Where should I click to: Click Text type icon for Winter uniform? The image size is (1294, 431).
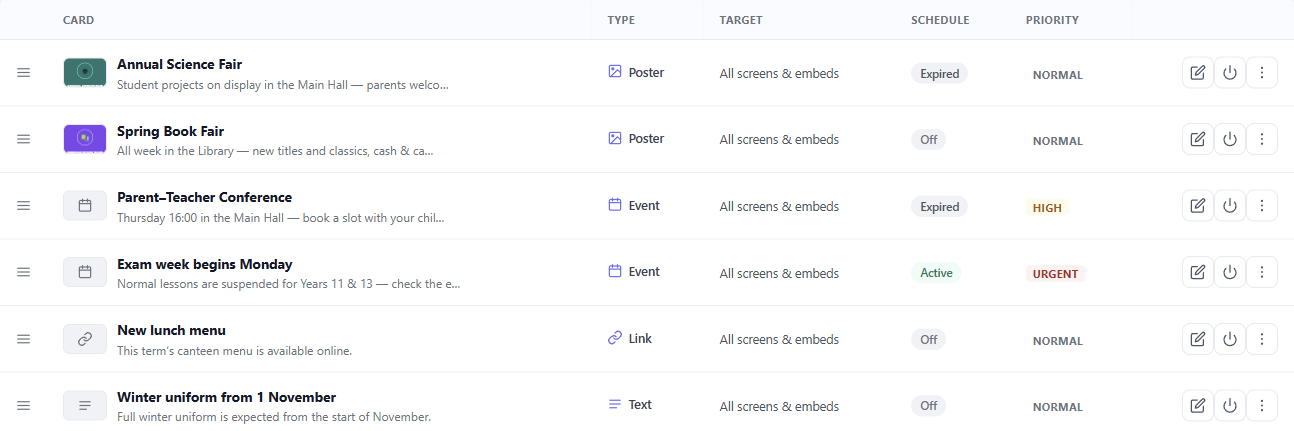[615, 404]
